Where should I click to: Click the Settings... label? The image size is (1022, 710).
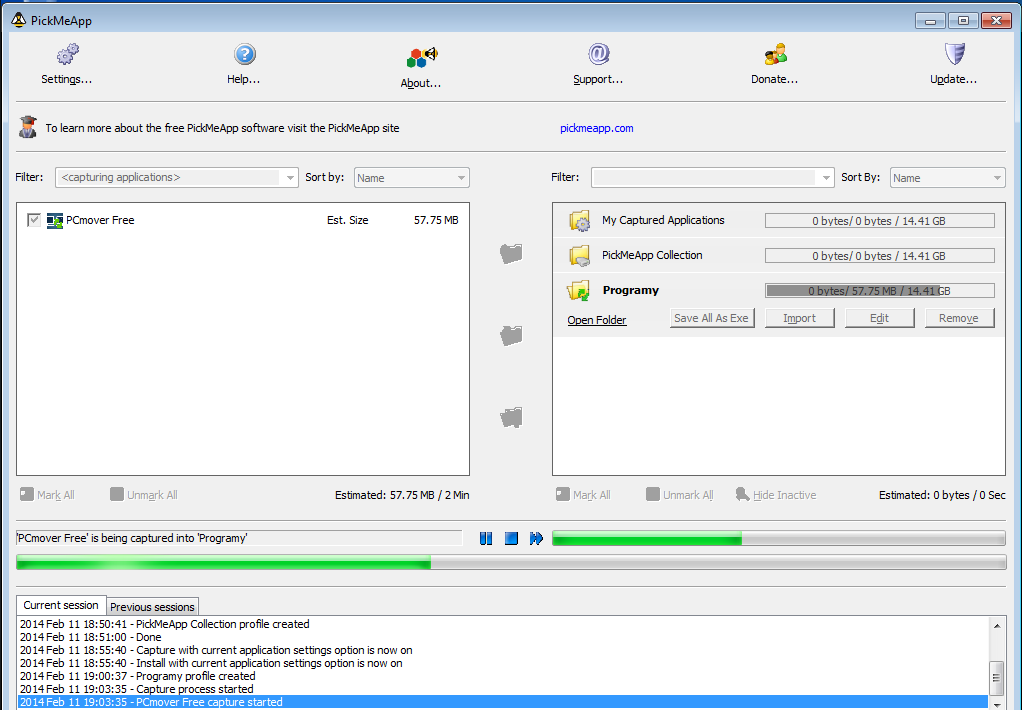click(x=66, y=79)
